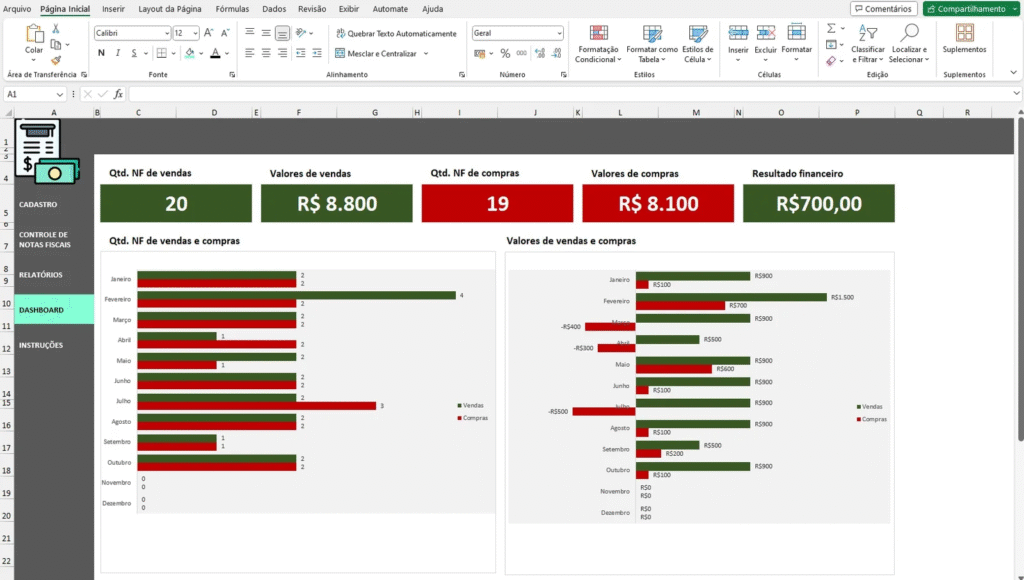
Task: Click the Cut scissors icon
Action: point(56,29)
